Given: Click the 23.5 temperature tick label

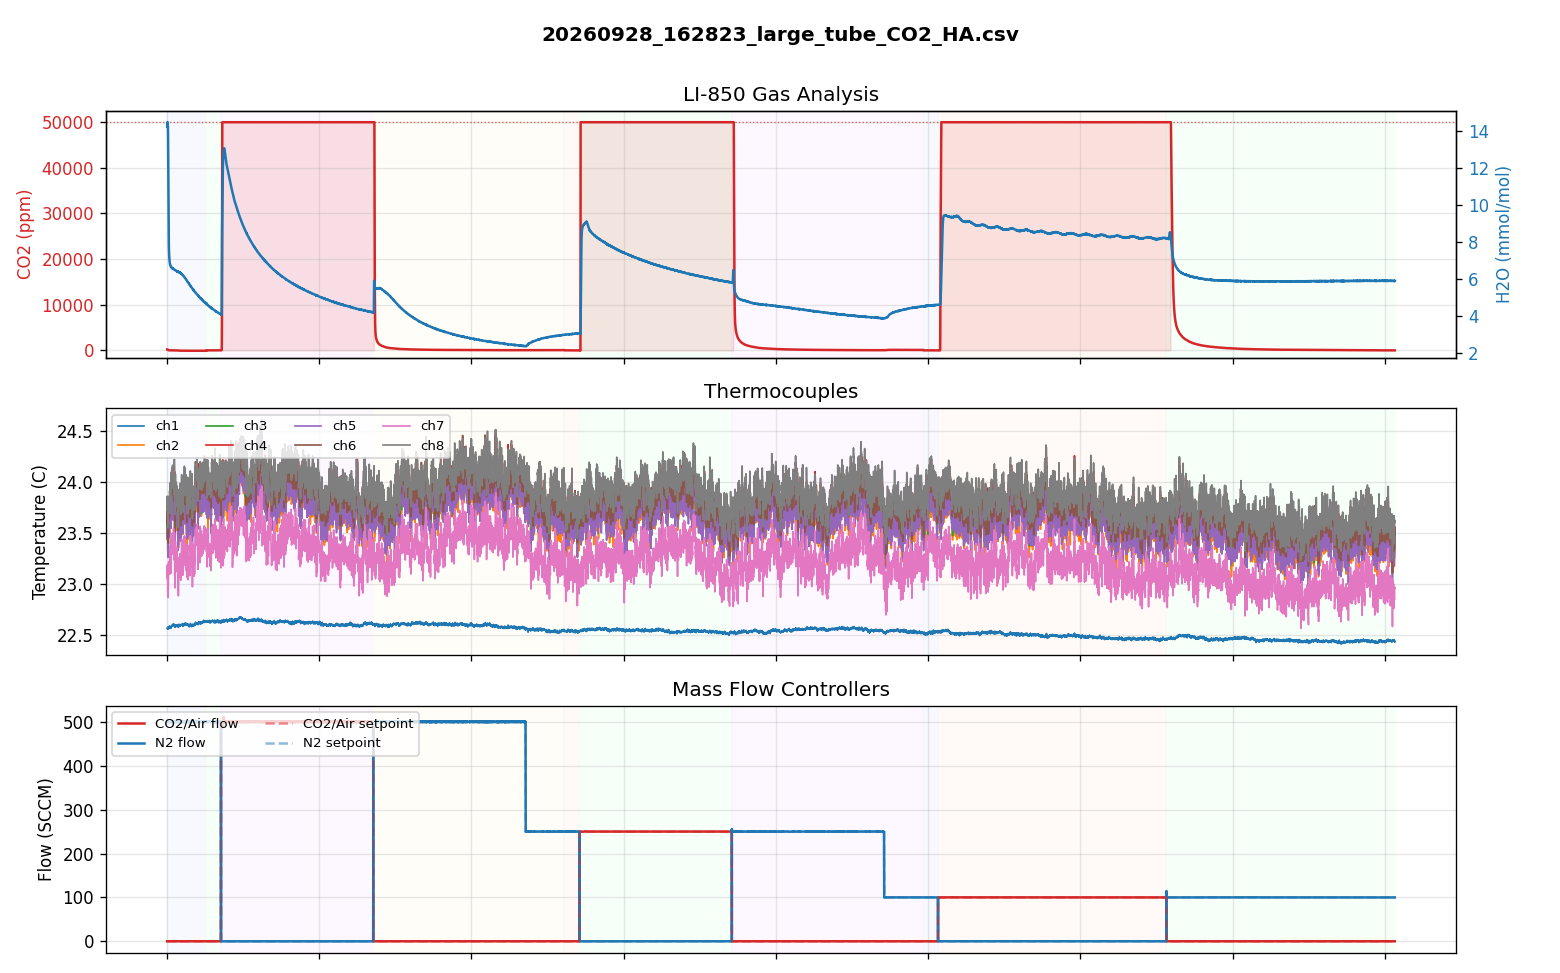Looking at the screenshot, I should point(76,534).
